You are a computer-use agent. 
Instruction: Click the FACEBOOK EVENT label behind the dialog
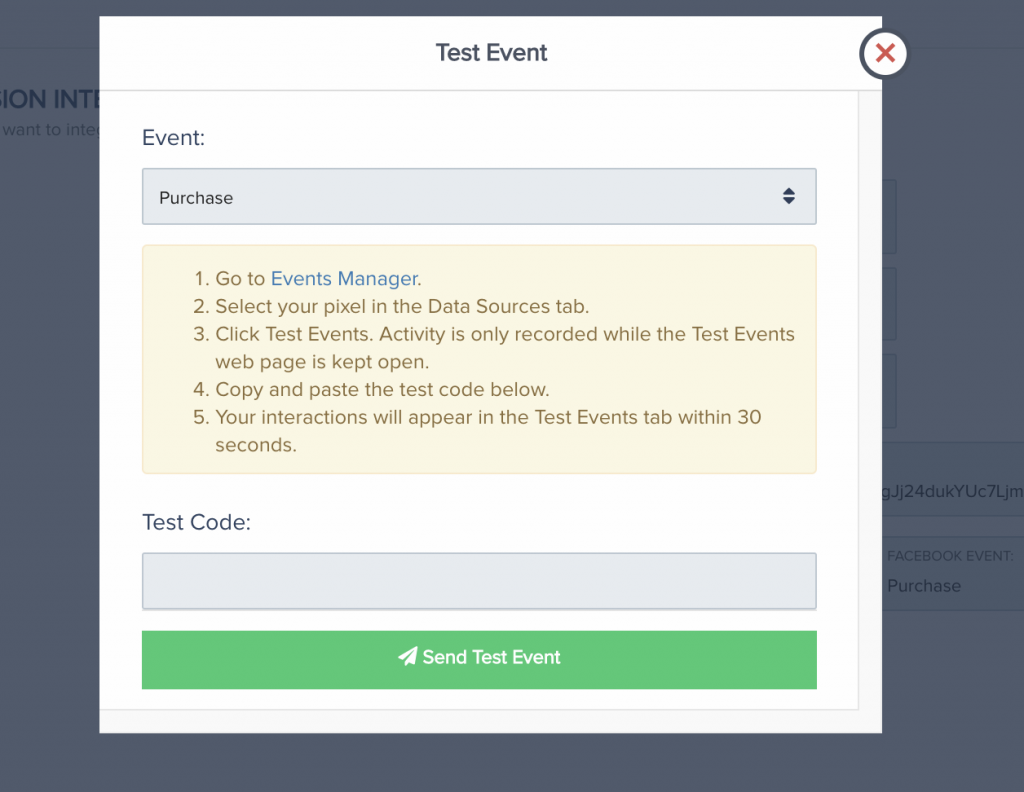[950, 556]
